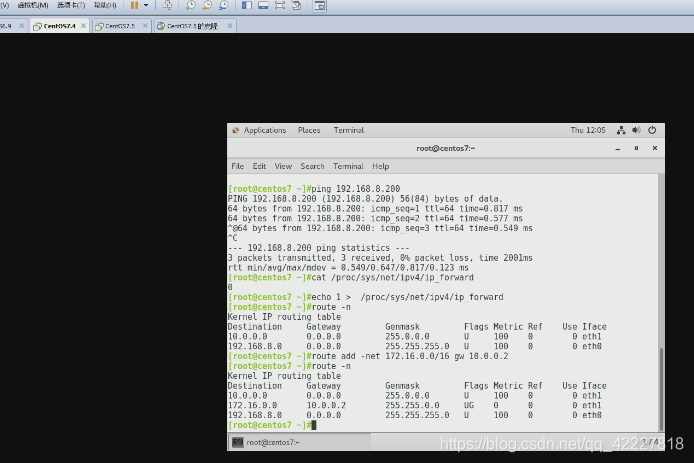
Task: Close the CentOS7.4 tab
Action: pos(83,26)
